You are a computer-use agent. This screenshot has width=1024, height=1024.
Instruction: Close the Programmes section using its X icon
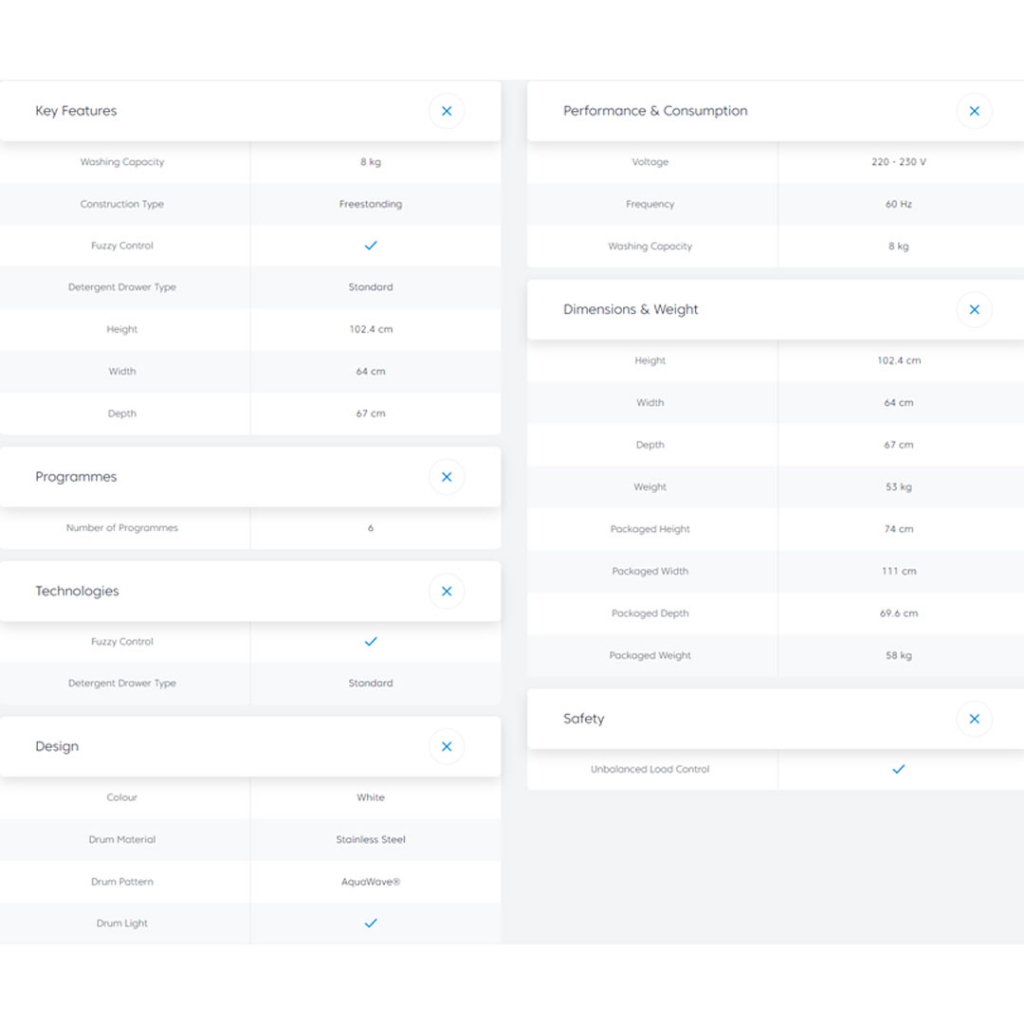[x=446, y=477]
